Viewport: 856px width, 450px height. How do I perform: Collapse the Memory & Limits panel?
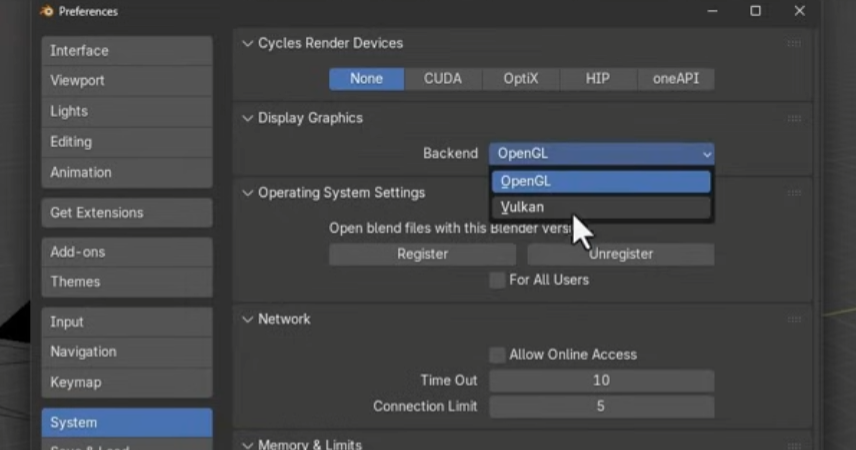pos(248,444)
